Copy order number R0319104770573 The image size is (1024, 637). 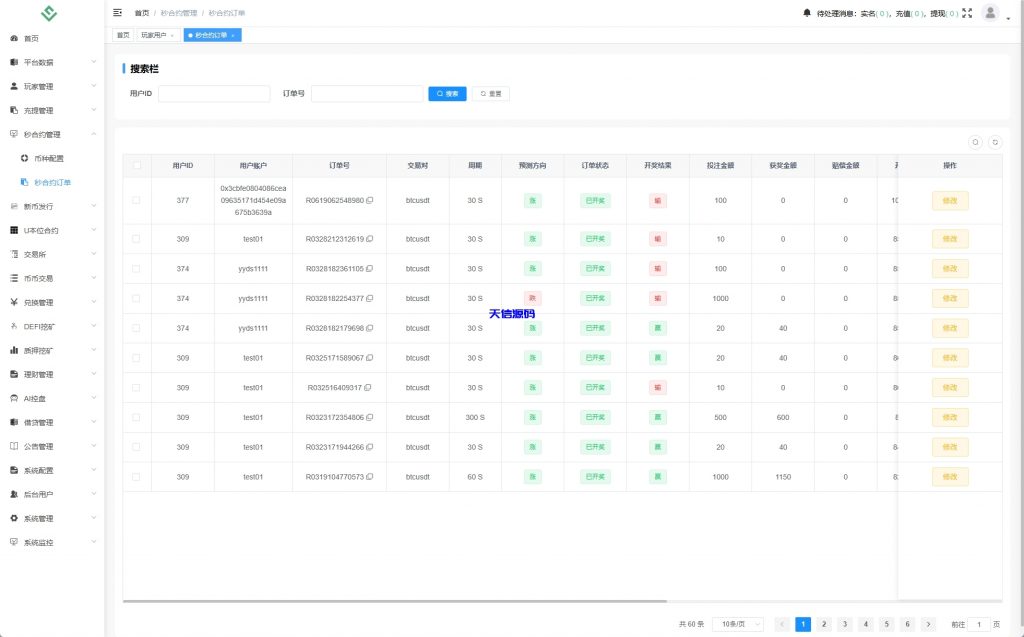click(x=370, y=477)
